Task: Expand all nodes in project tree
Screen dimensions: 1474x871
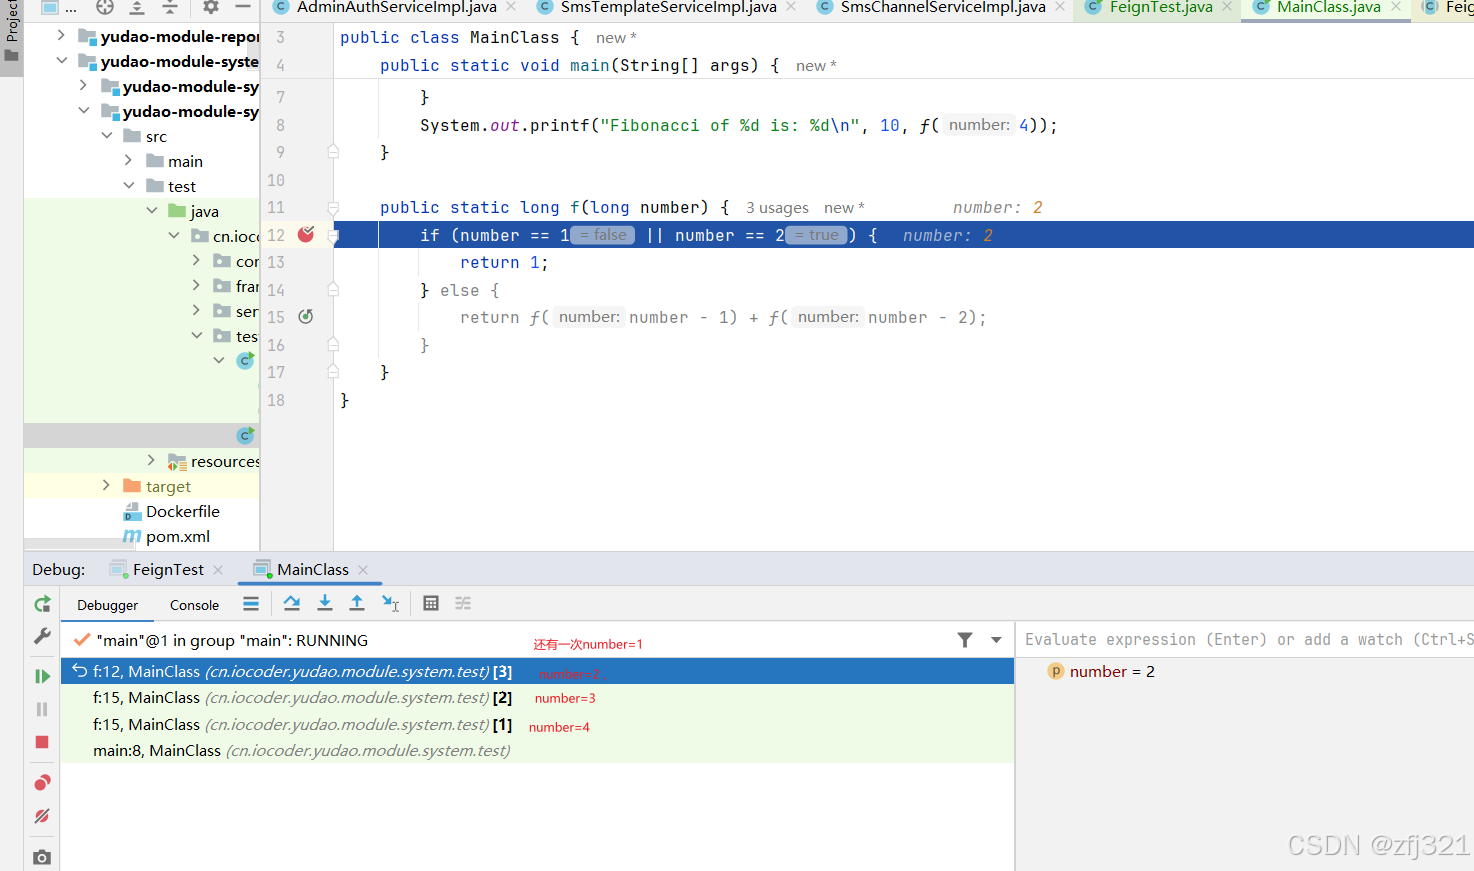Action: point(137,7)
